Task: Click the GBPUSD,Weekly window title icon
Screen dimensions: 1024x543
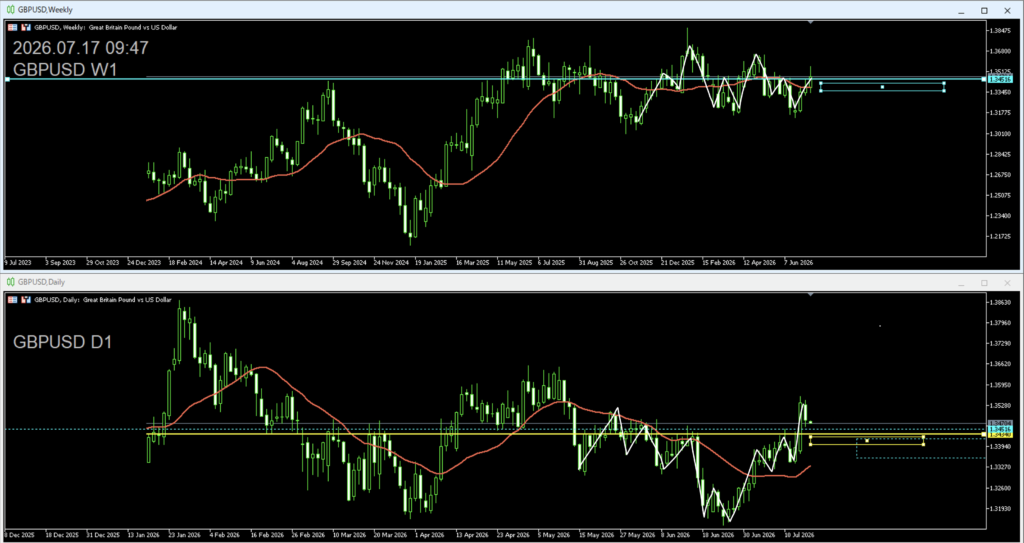Action: 10,10
